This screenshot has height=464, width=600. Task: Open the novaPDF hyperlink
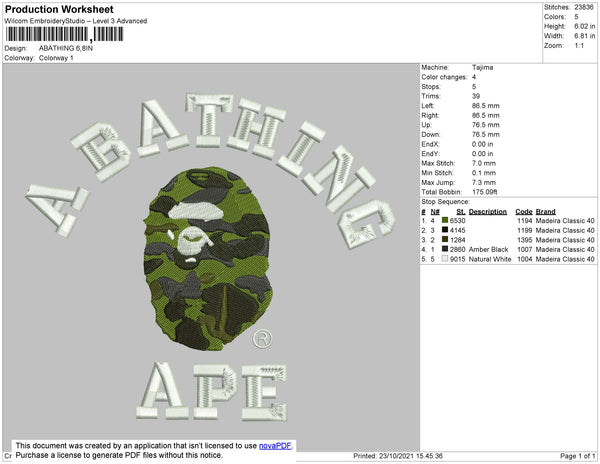275,446
